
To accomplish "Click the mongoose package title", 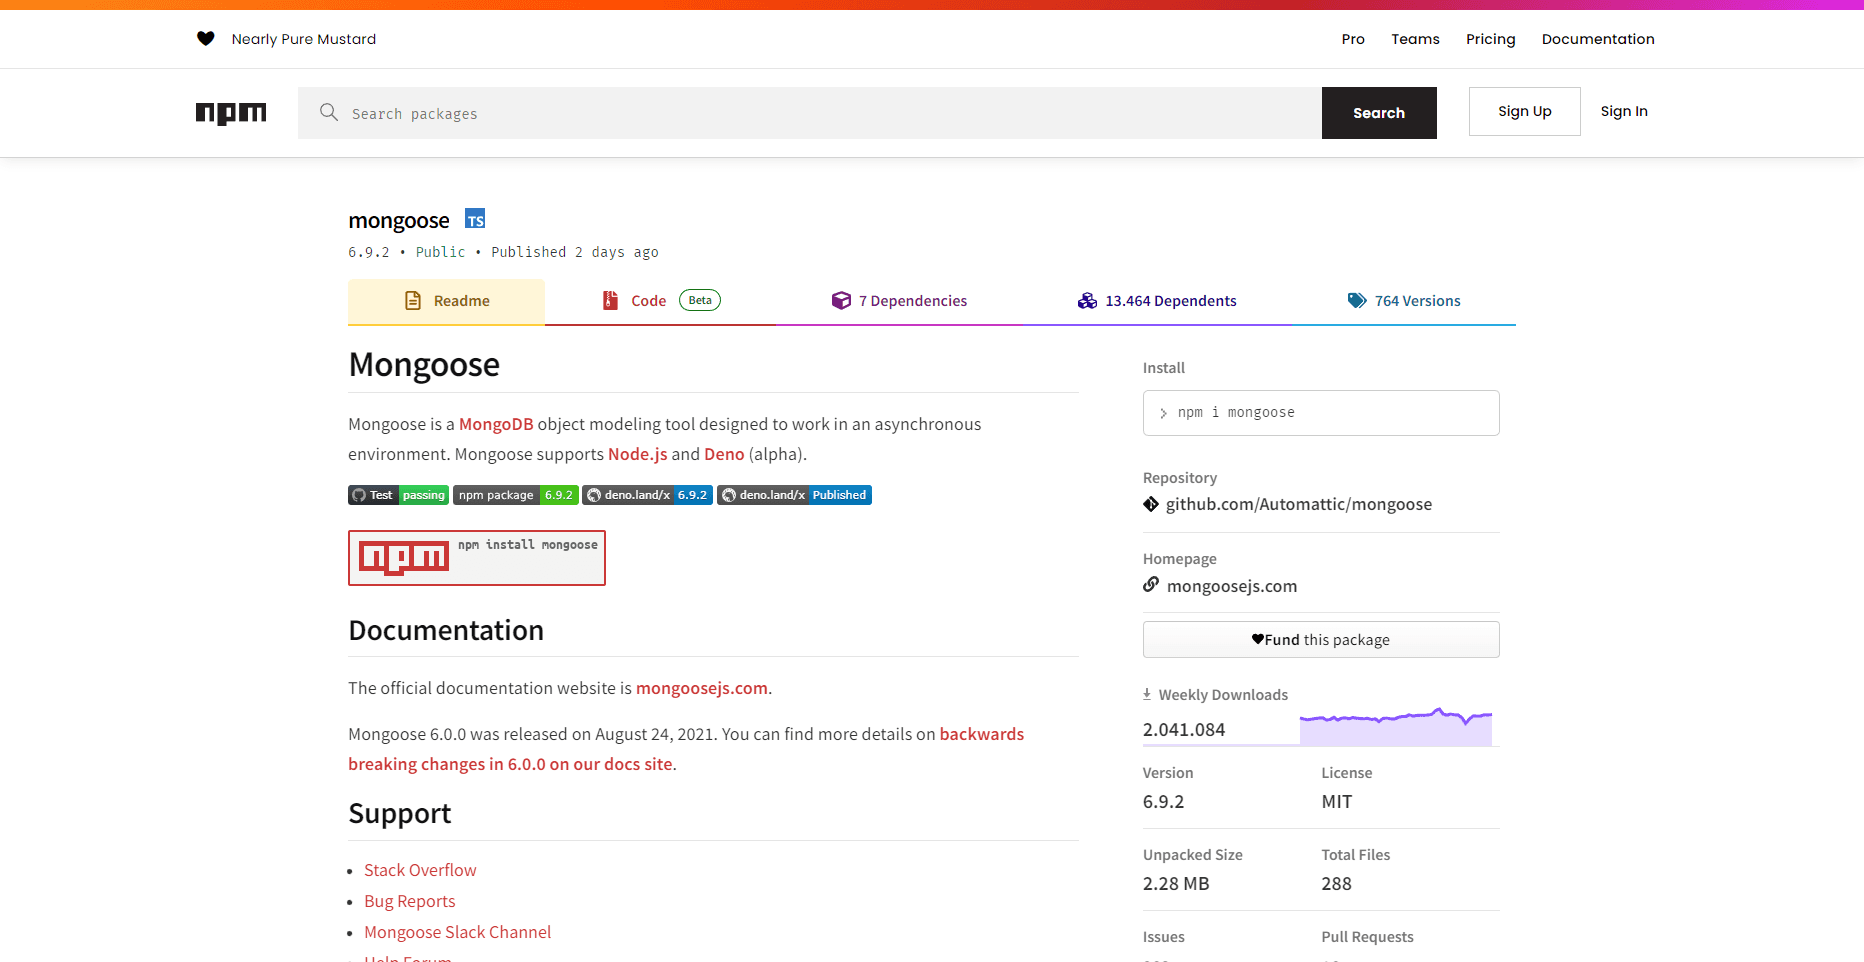I will pyautogui.click(x=399, y=220).
